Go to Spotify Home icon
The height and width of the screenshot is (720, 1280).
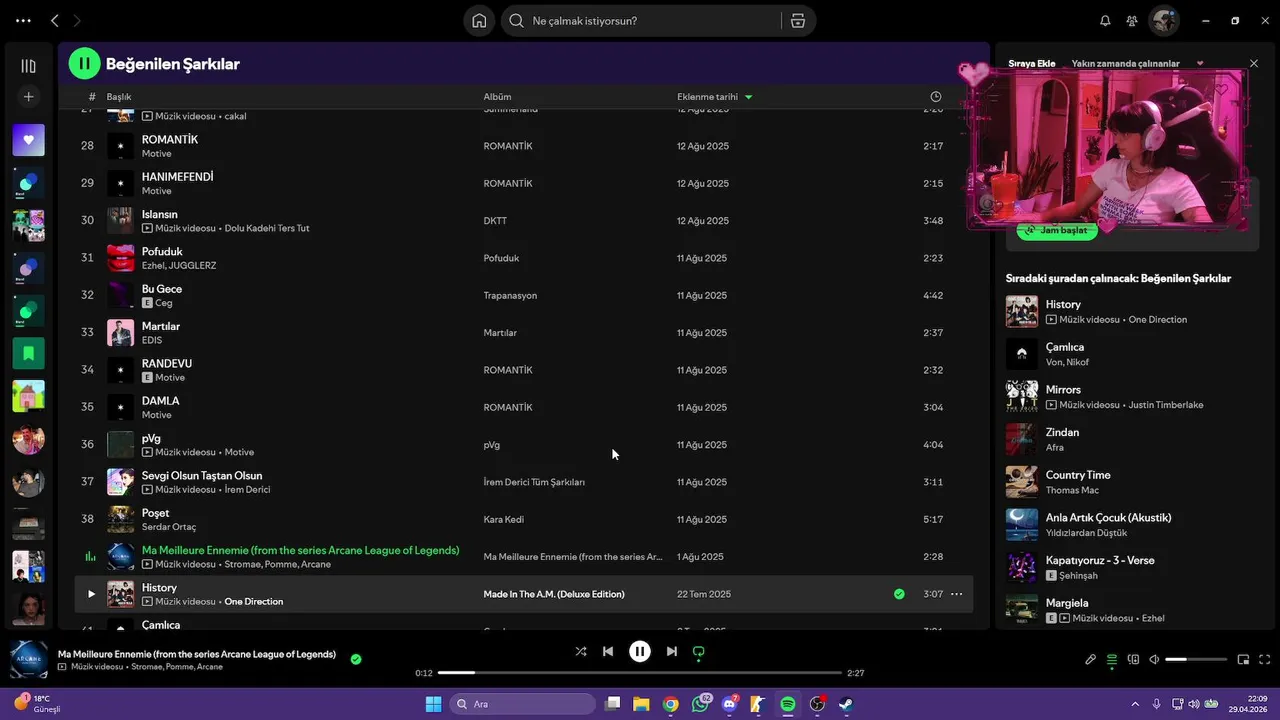(479, 21)
